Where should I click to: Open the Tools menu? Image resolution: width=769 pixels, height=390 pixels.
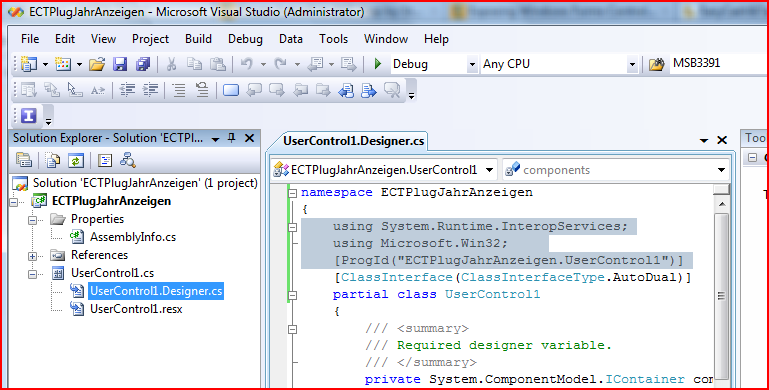click(333, 39)
